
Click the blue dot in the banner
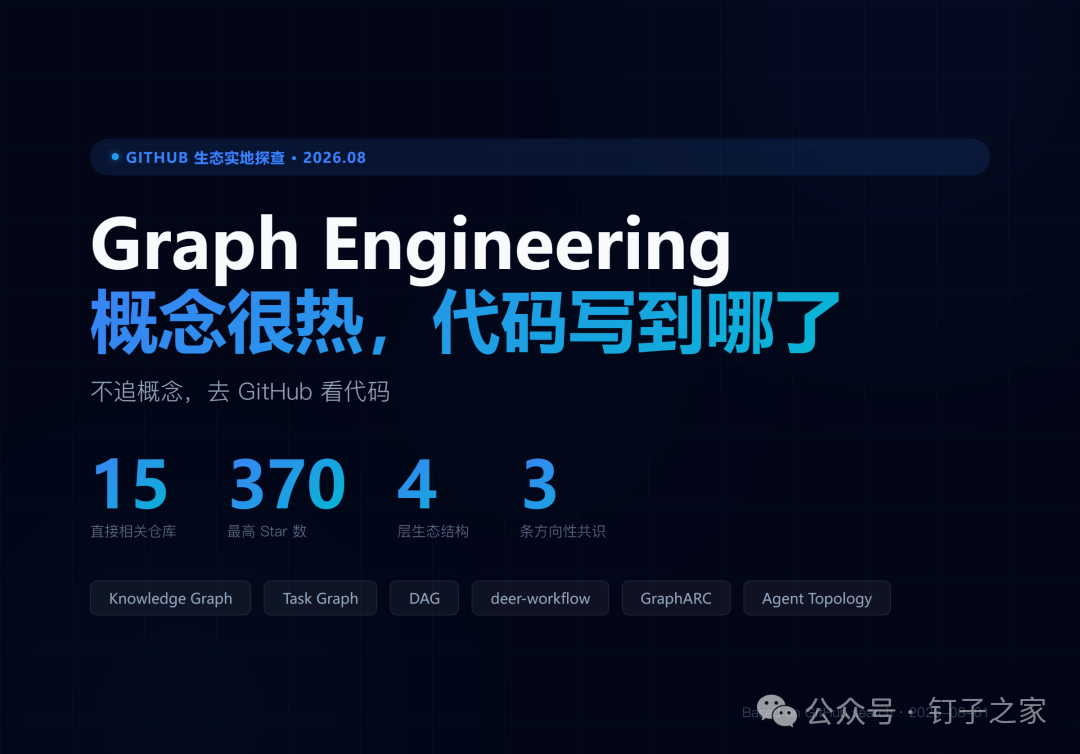pyautogui.click(x=115, y=157)
